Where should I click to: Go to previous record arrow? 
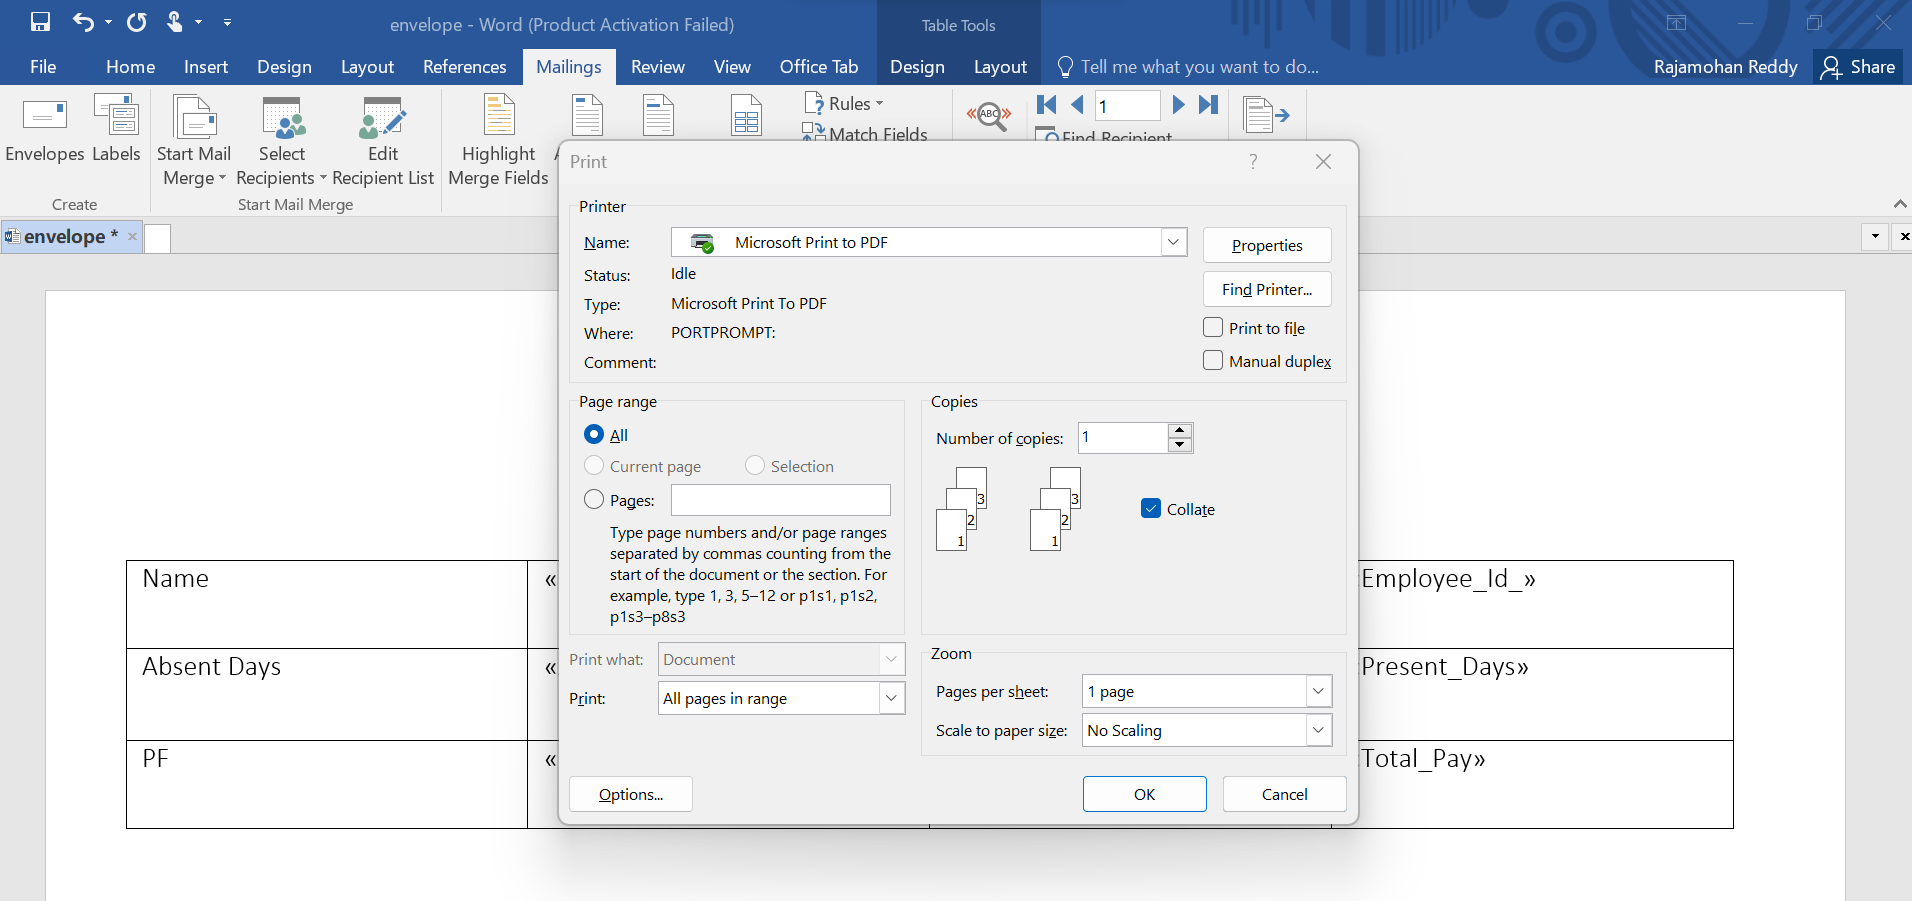(x=1078, y=104)
